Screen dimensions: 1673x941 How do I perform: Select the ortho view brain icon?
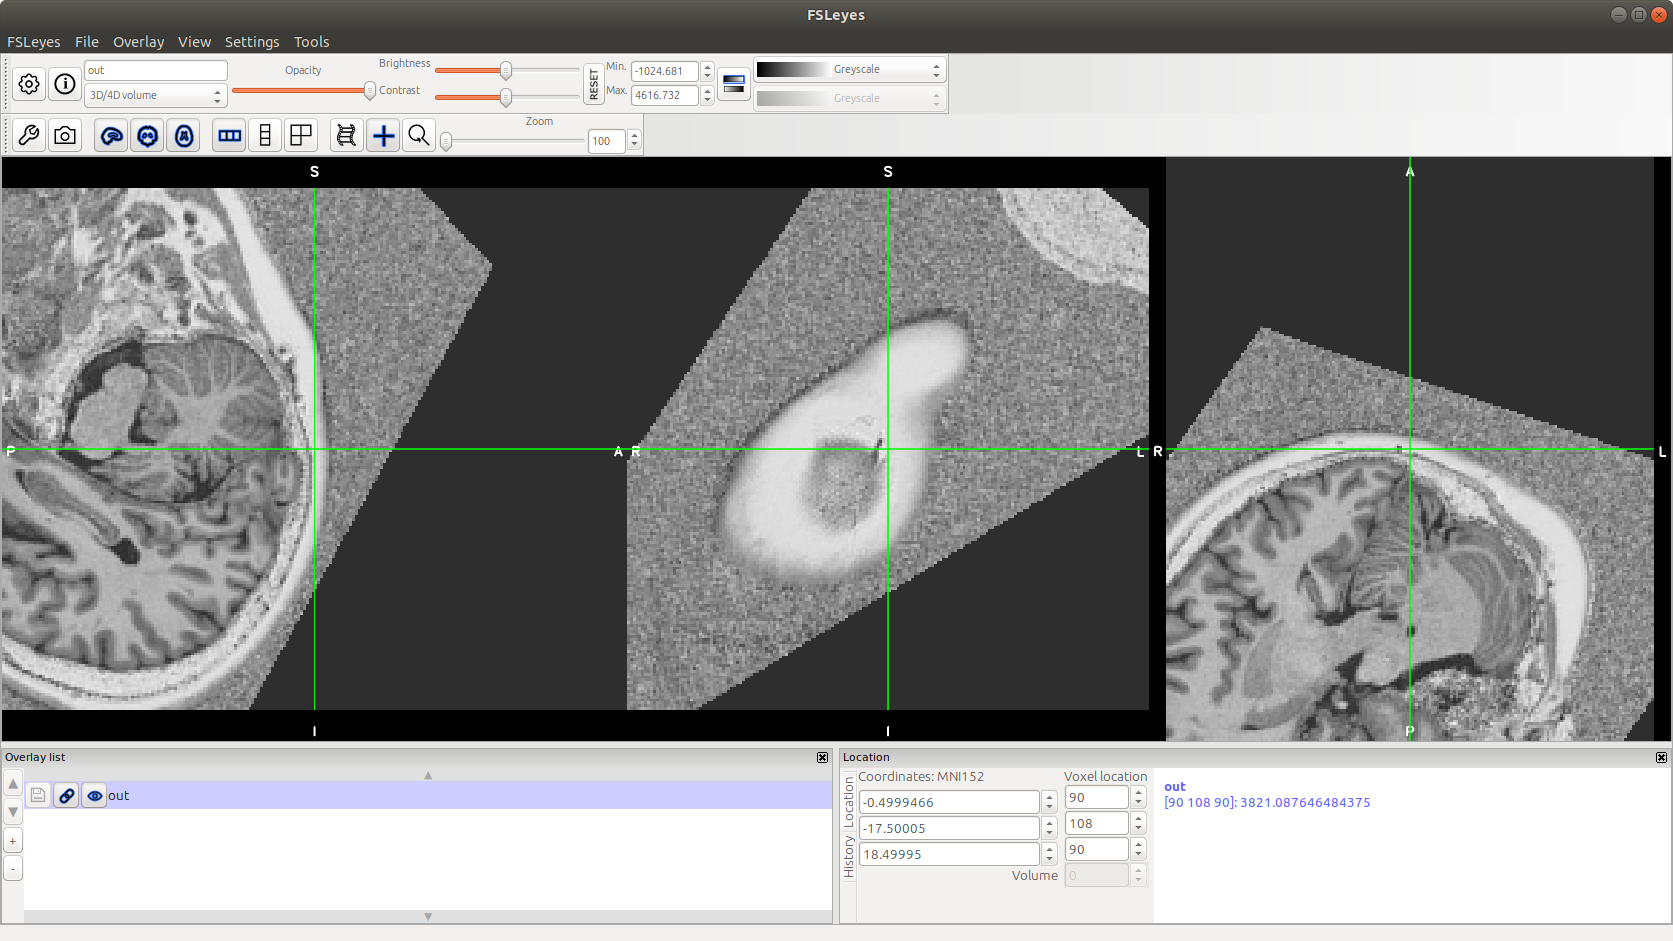click(x=111, y=135)
